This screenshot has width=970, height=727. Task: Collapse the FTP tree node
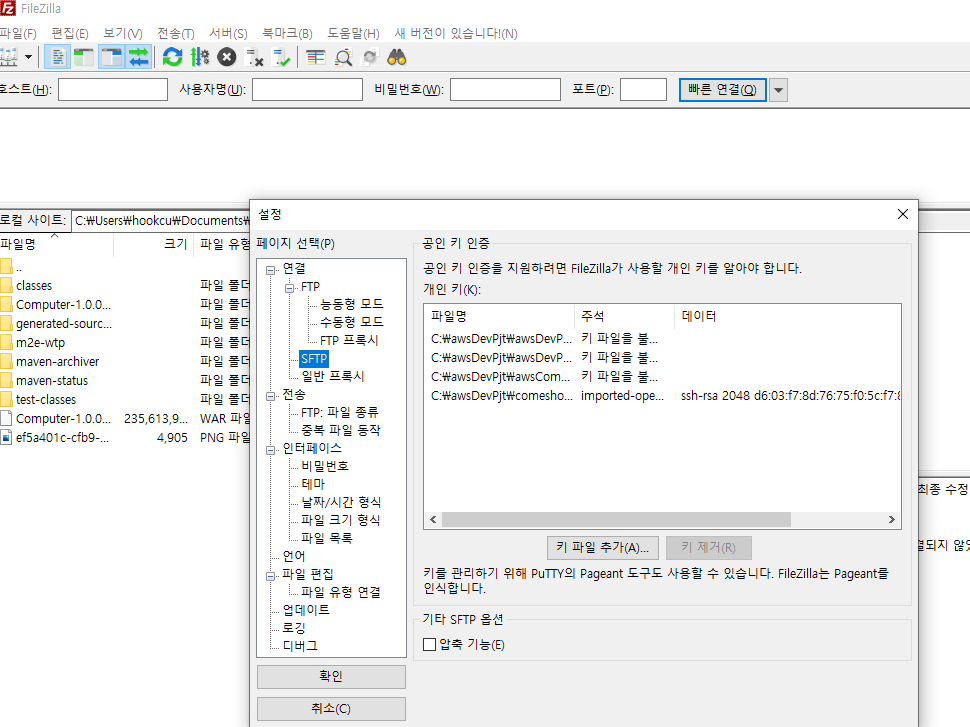pos(290,288)
